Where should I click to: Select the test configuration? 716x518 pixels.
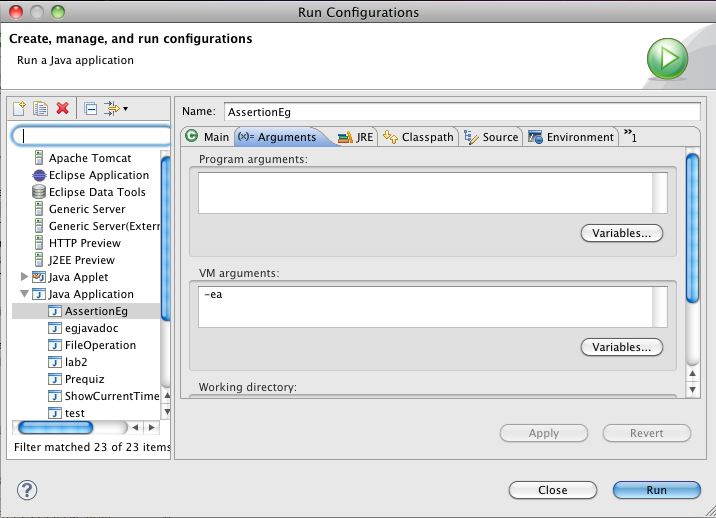pyautogui.click(x=74, y=413)
